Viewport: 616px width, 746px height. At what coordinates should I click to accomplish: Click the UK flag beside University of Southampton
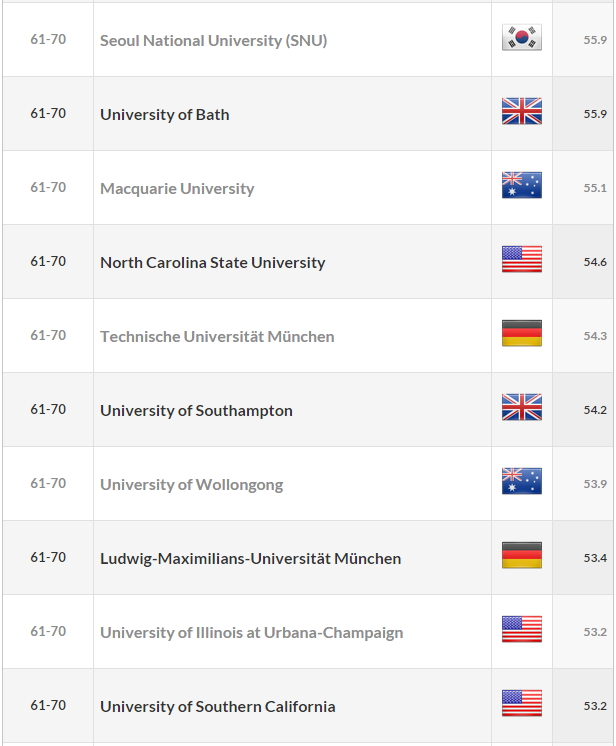point(522,407)
